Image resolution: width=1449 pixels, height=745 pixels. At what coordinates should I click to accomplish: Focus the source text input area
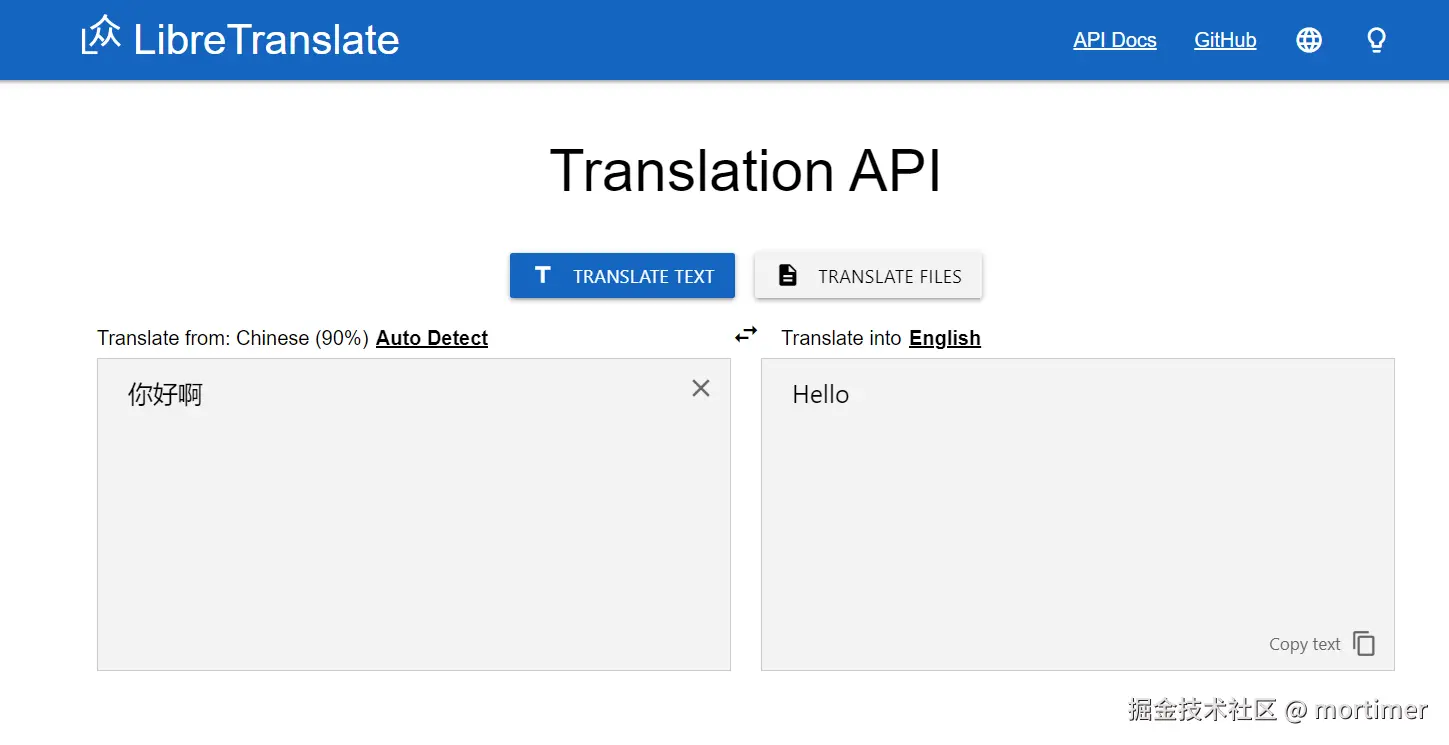point(414,514)
